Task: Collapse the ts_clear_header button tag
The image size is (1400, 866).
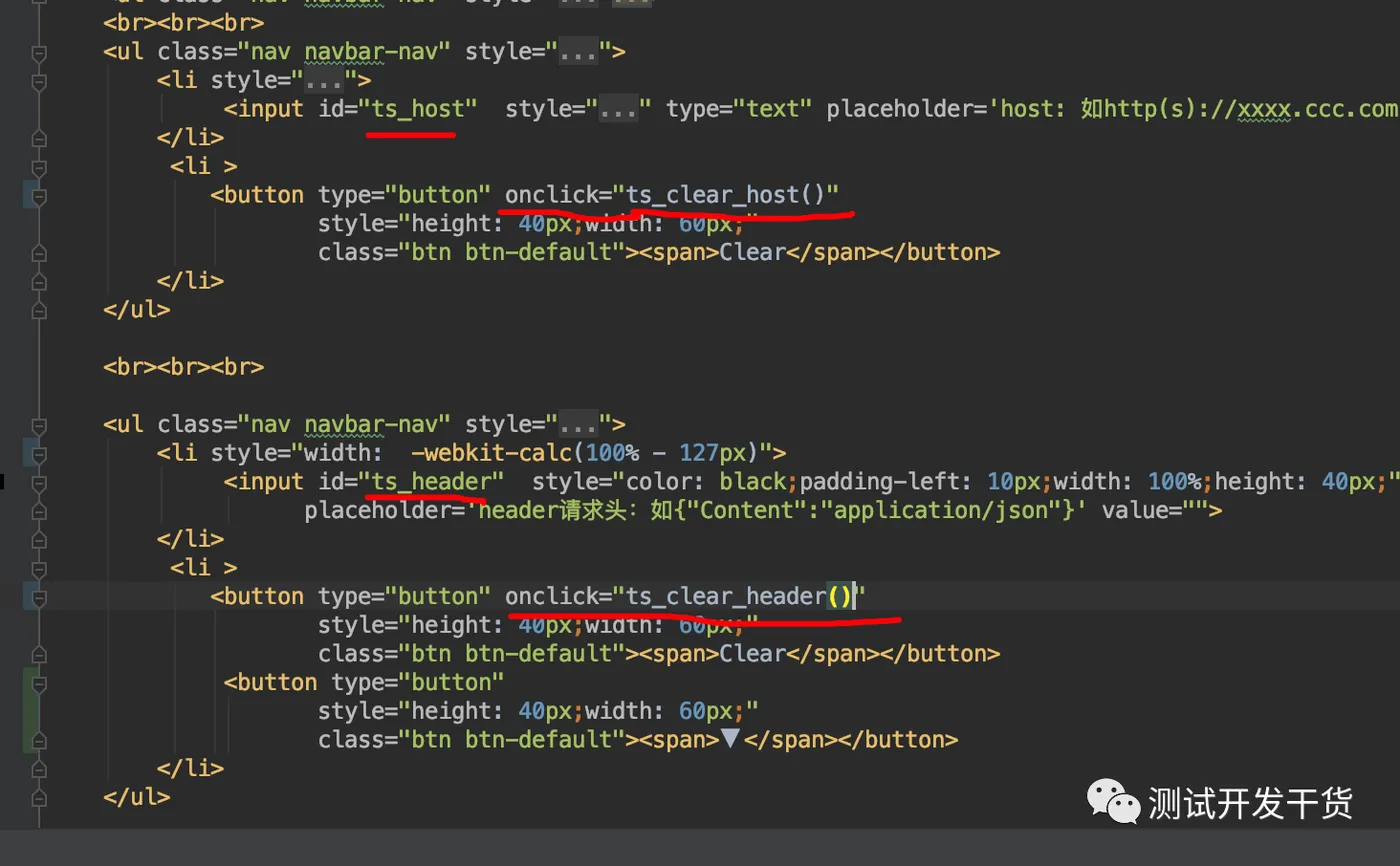Action: 39,597
